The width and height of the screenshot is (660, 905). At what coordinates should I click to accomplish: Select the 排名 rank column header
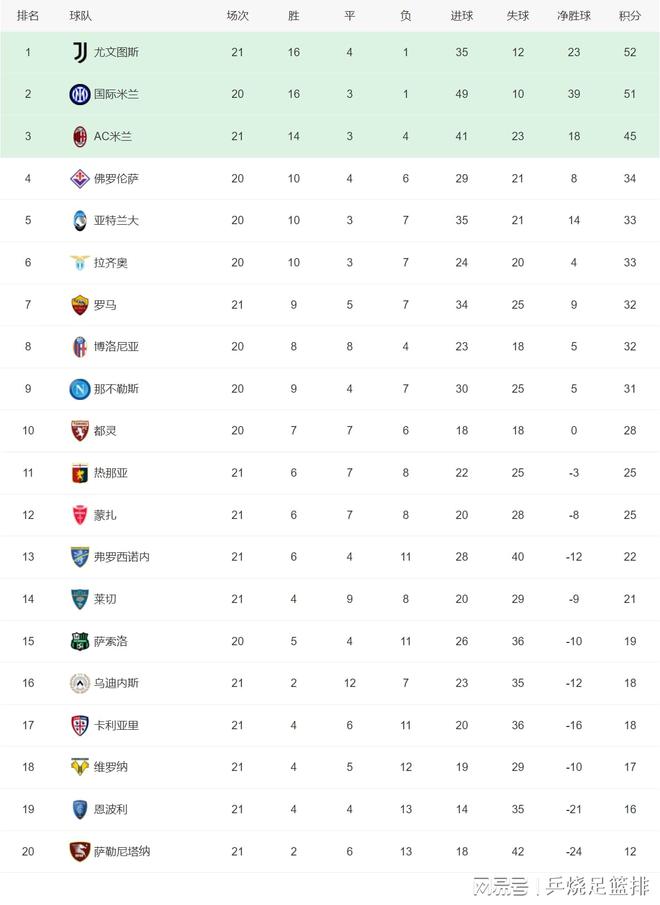click(x=28, y=16)
